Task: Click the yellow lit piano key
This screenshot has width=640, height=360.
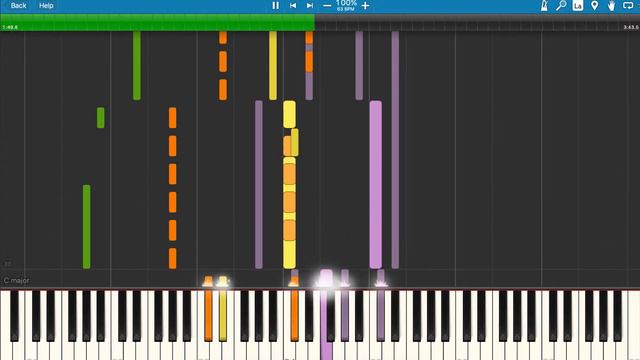Action: [223, 316]
